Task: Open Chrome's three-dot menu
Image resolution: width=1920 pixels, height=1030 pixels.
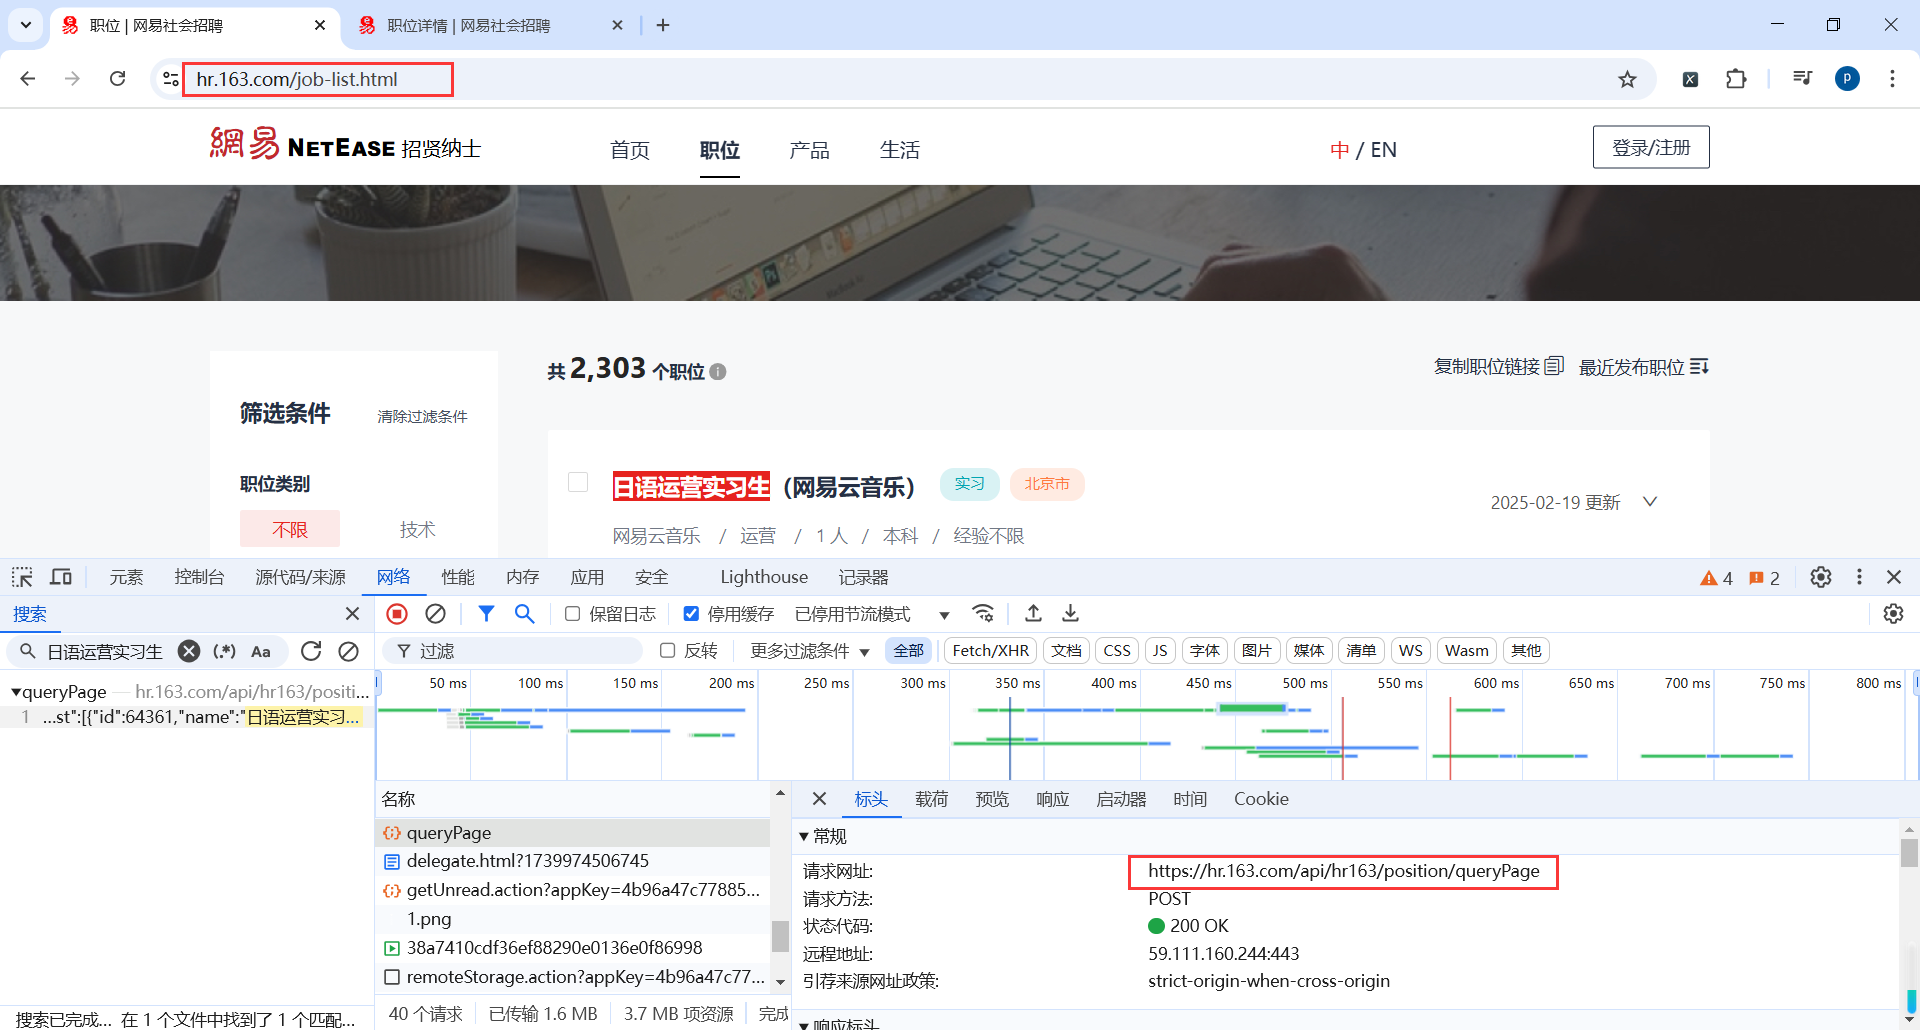Action: click(1892, 79)
